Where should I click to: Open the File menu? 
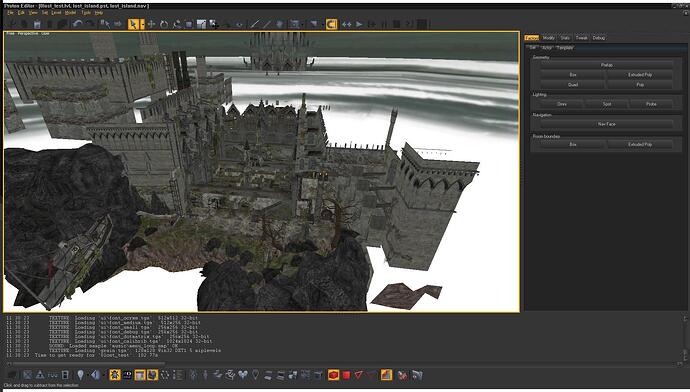[11, 13]
